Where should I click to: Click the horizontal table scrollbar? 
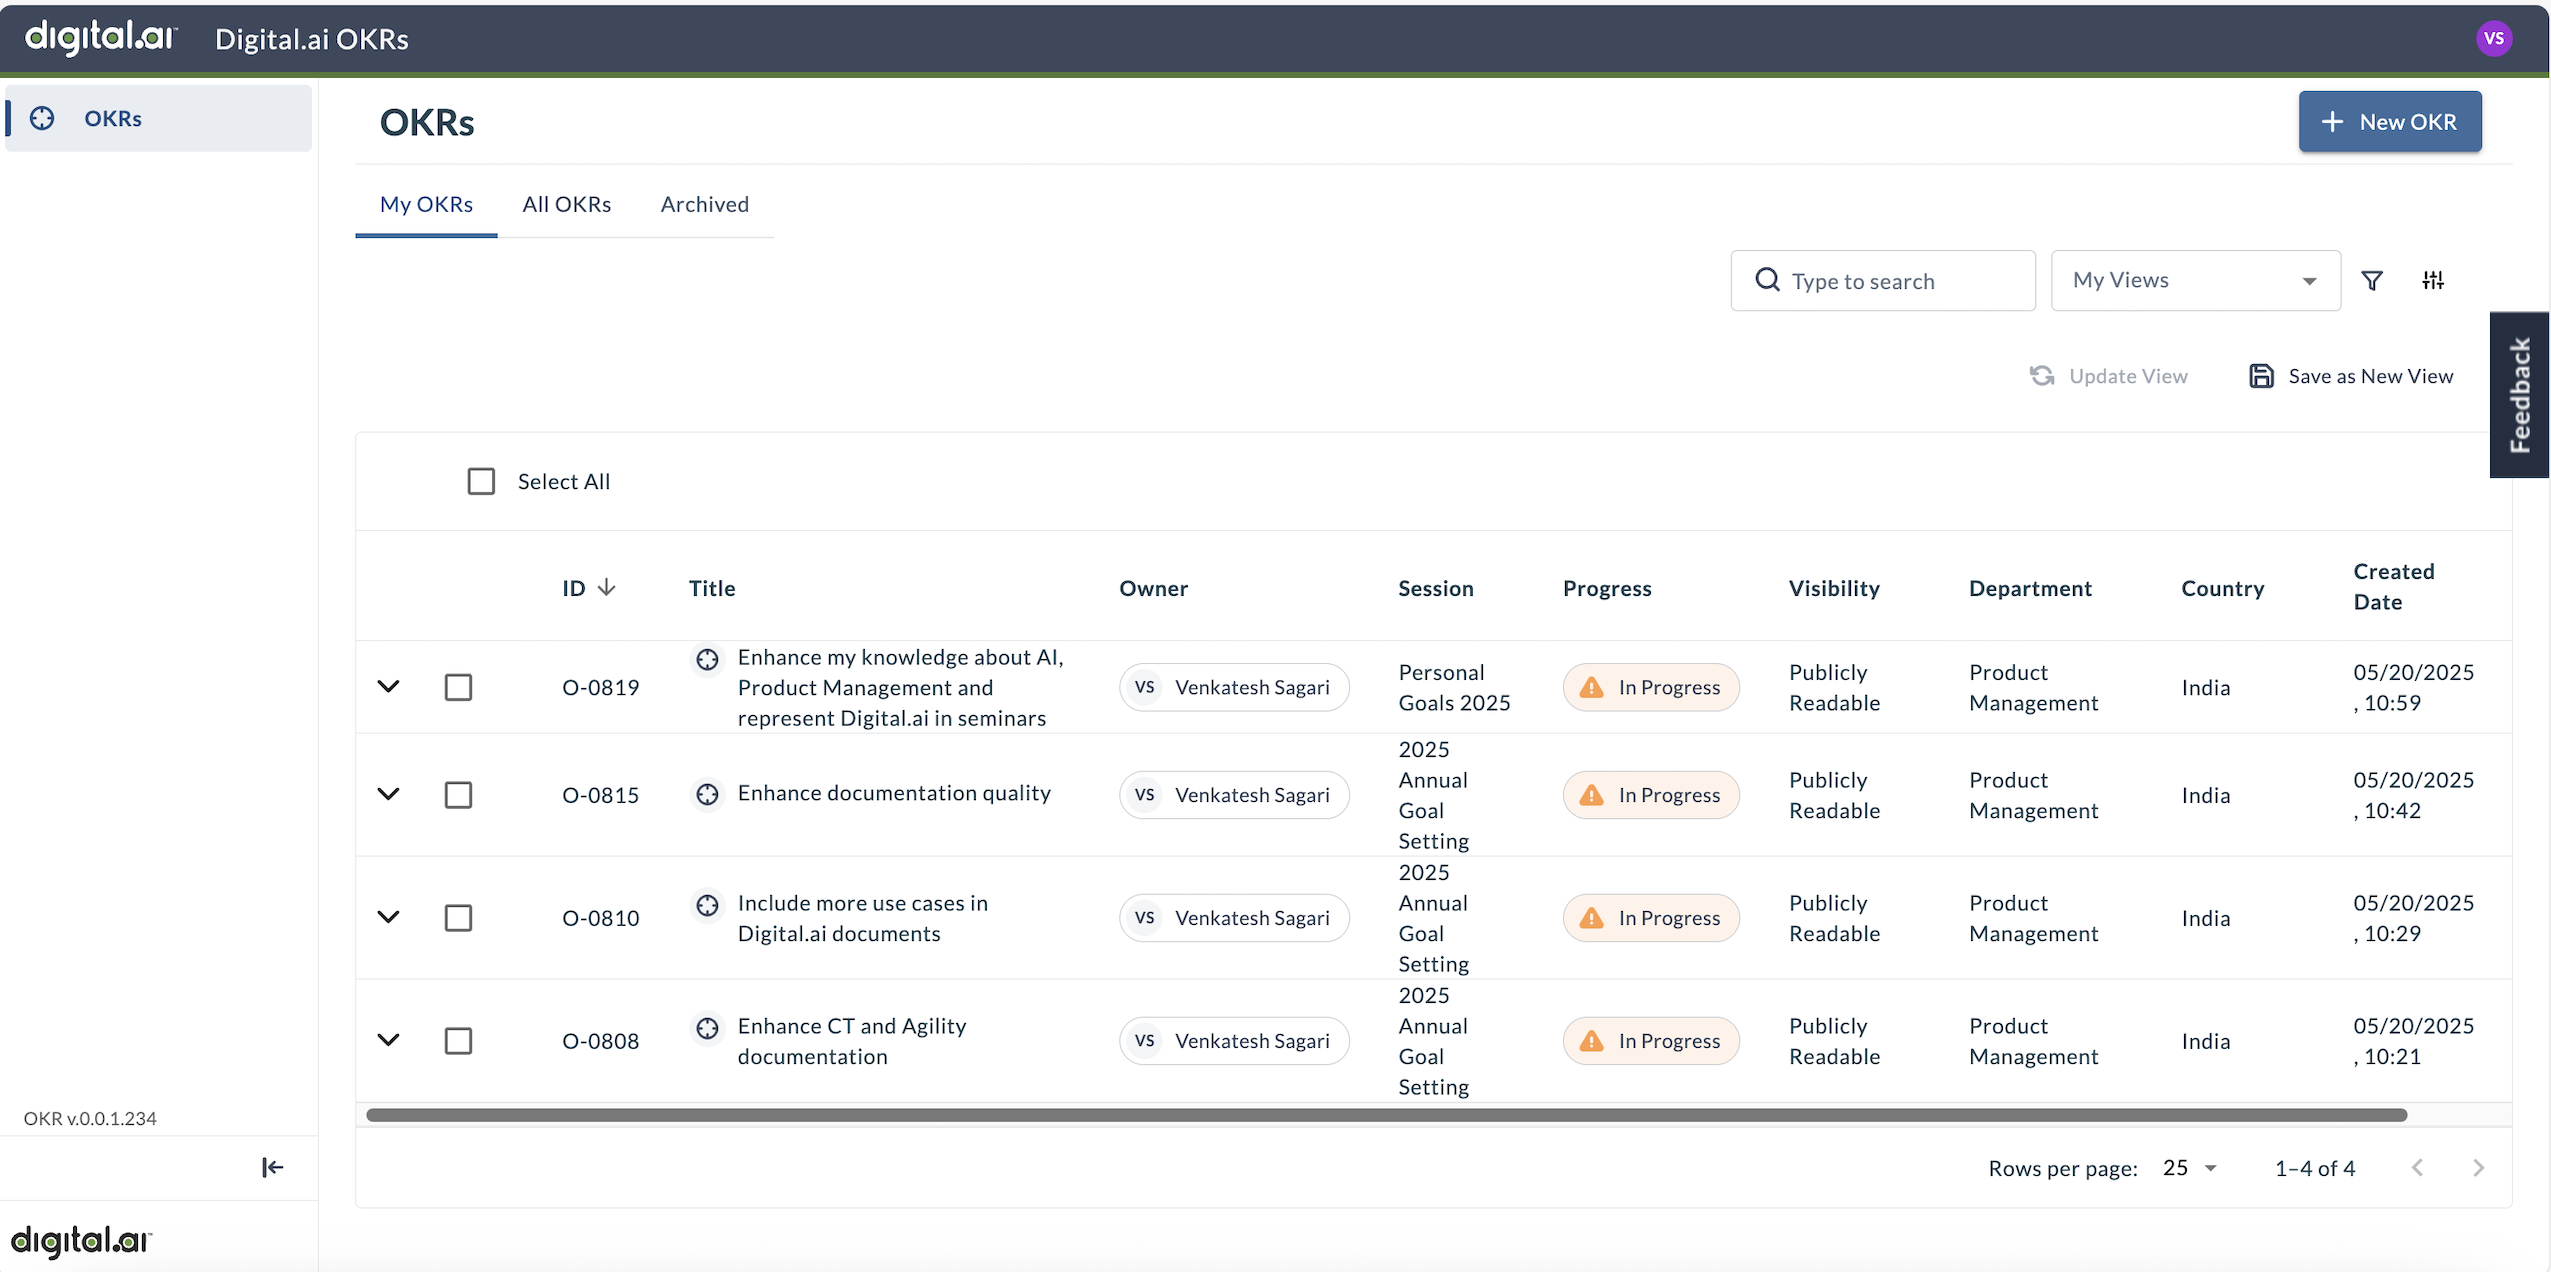tap(1386, 1115)
